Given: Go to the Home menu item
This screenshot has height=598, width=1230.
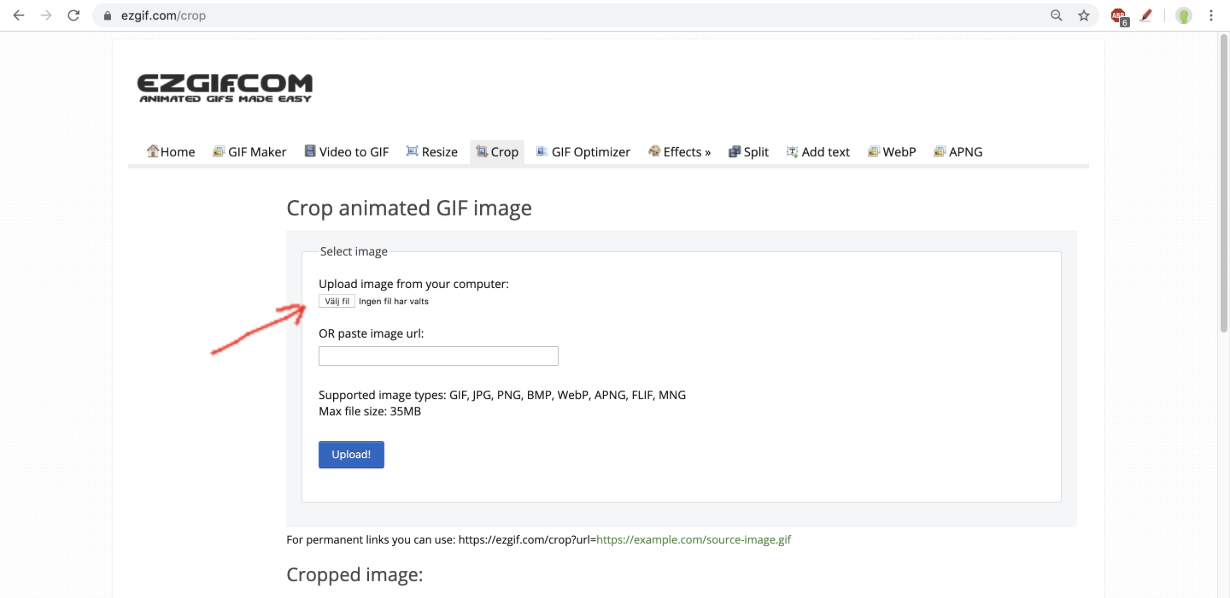Looking at the screenshot, I should click(x=171, y=152).
